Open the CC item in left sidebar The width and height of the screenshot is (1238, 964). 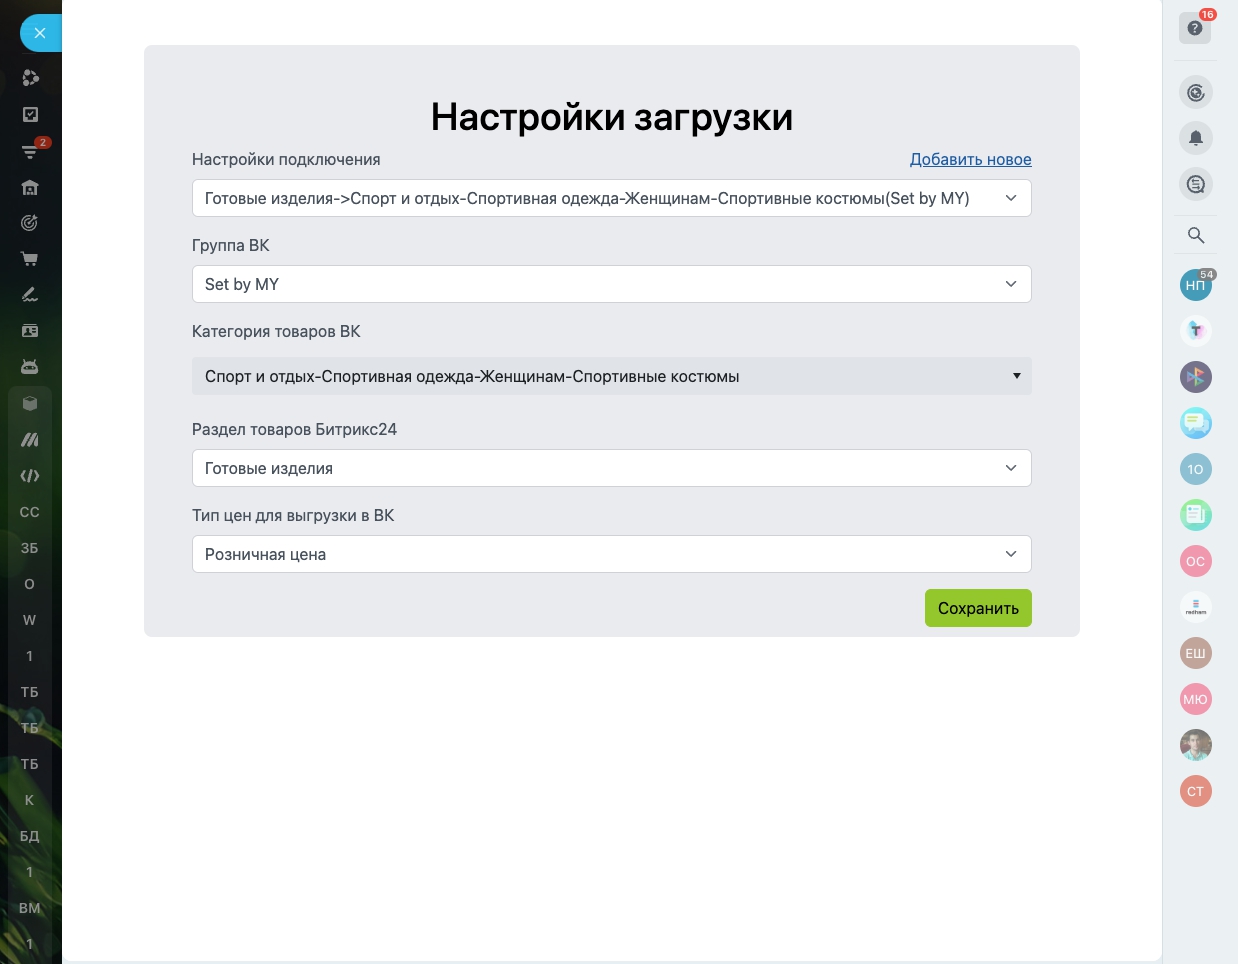coord(30,512)
